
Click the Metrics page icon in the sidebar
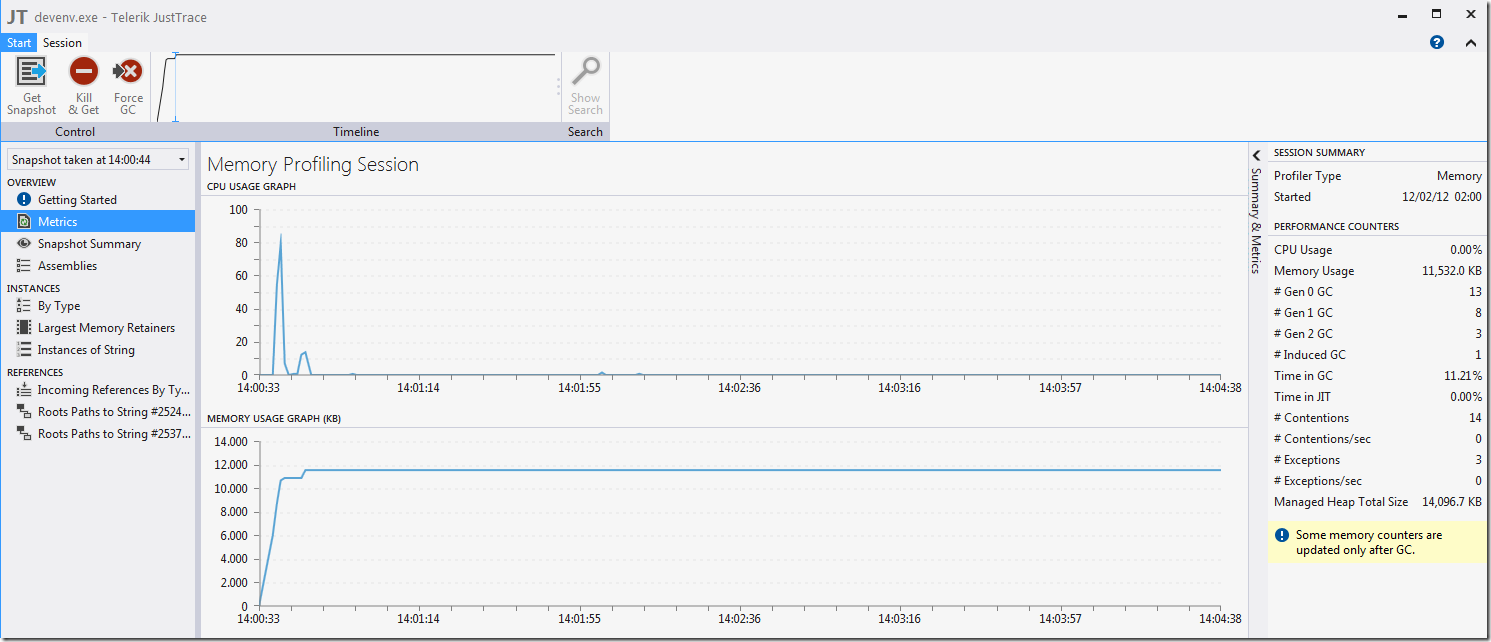(24, 222)
